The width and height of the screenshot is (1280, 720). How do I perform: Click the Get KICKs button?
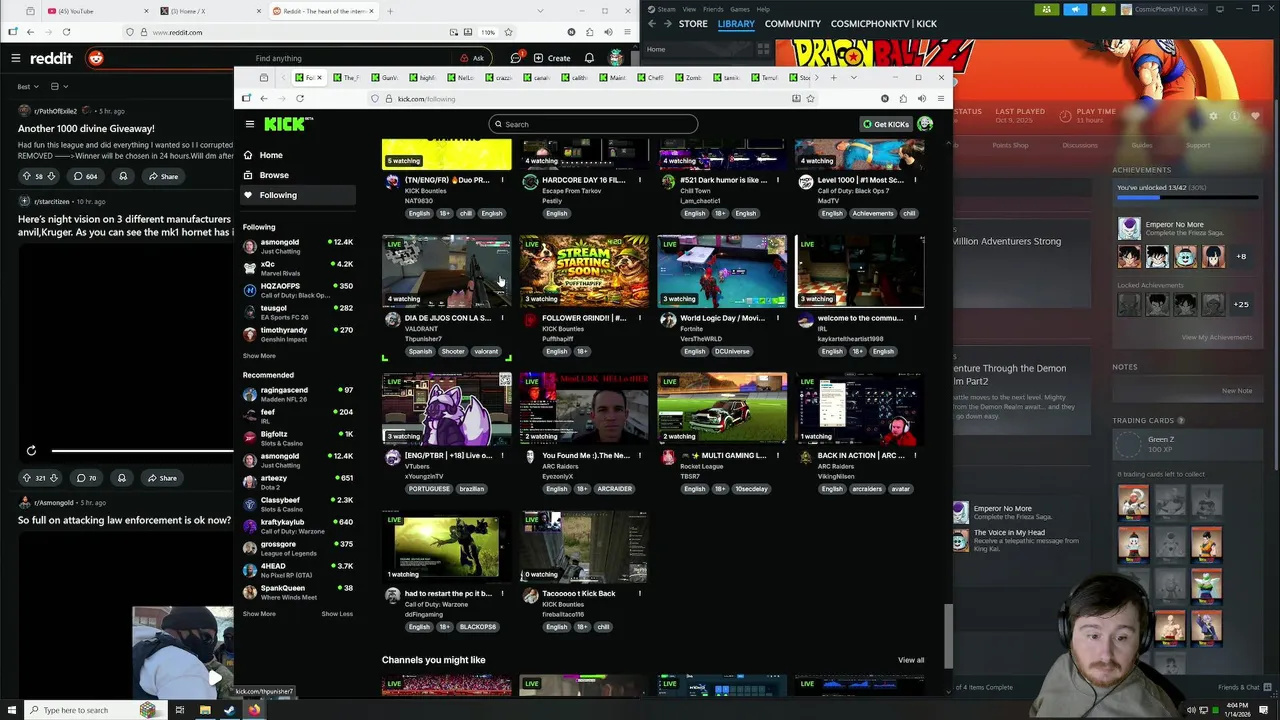886,124
